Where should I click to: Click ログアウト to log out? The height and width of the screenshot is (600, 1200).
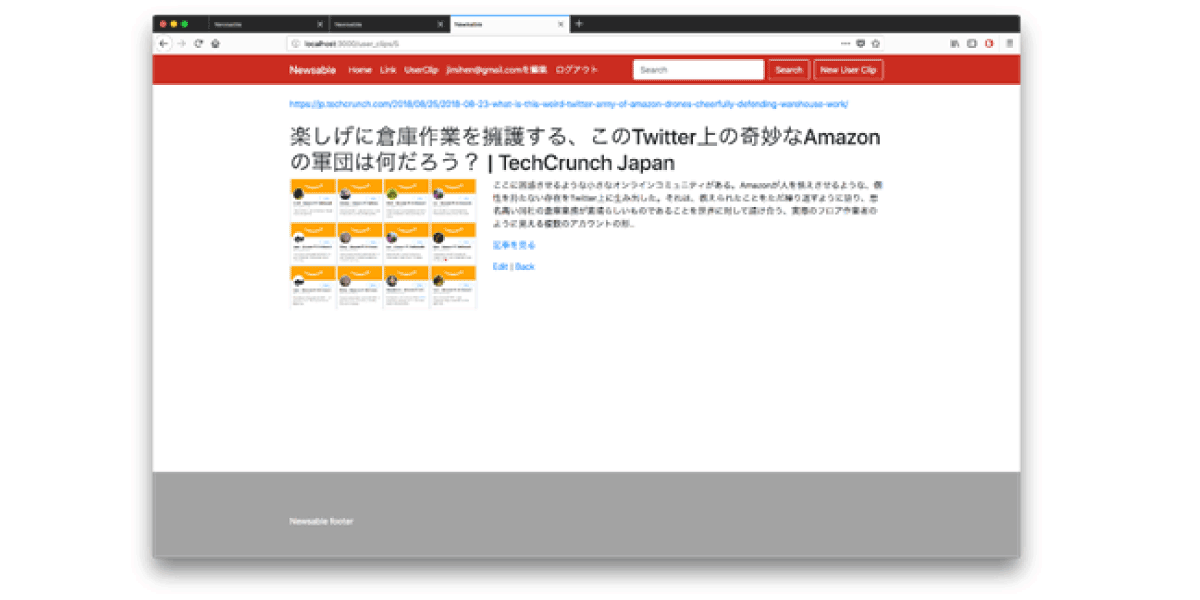point(577,70)
